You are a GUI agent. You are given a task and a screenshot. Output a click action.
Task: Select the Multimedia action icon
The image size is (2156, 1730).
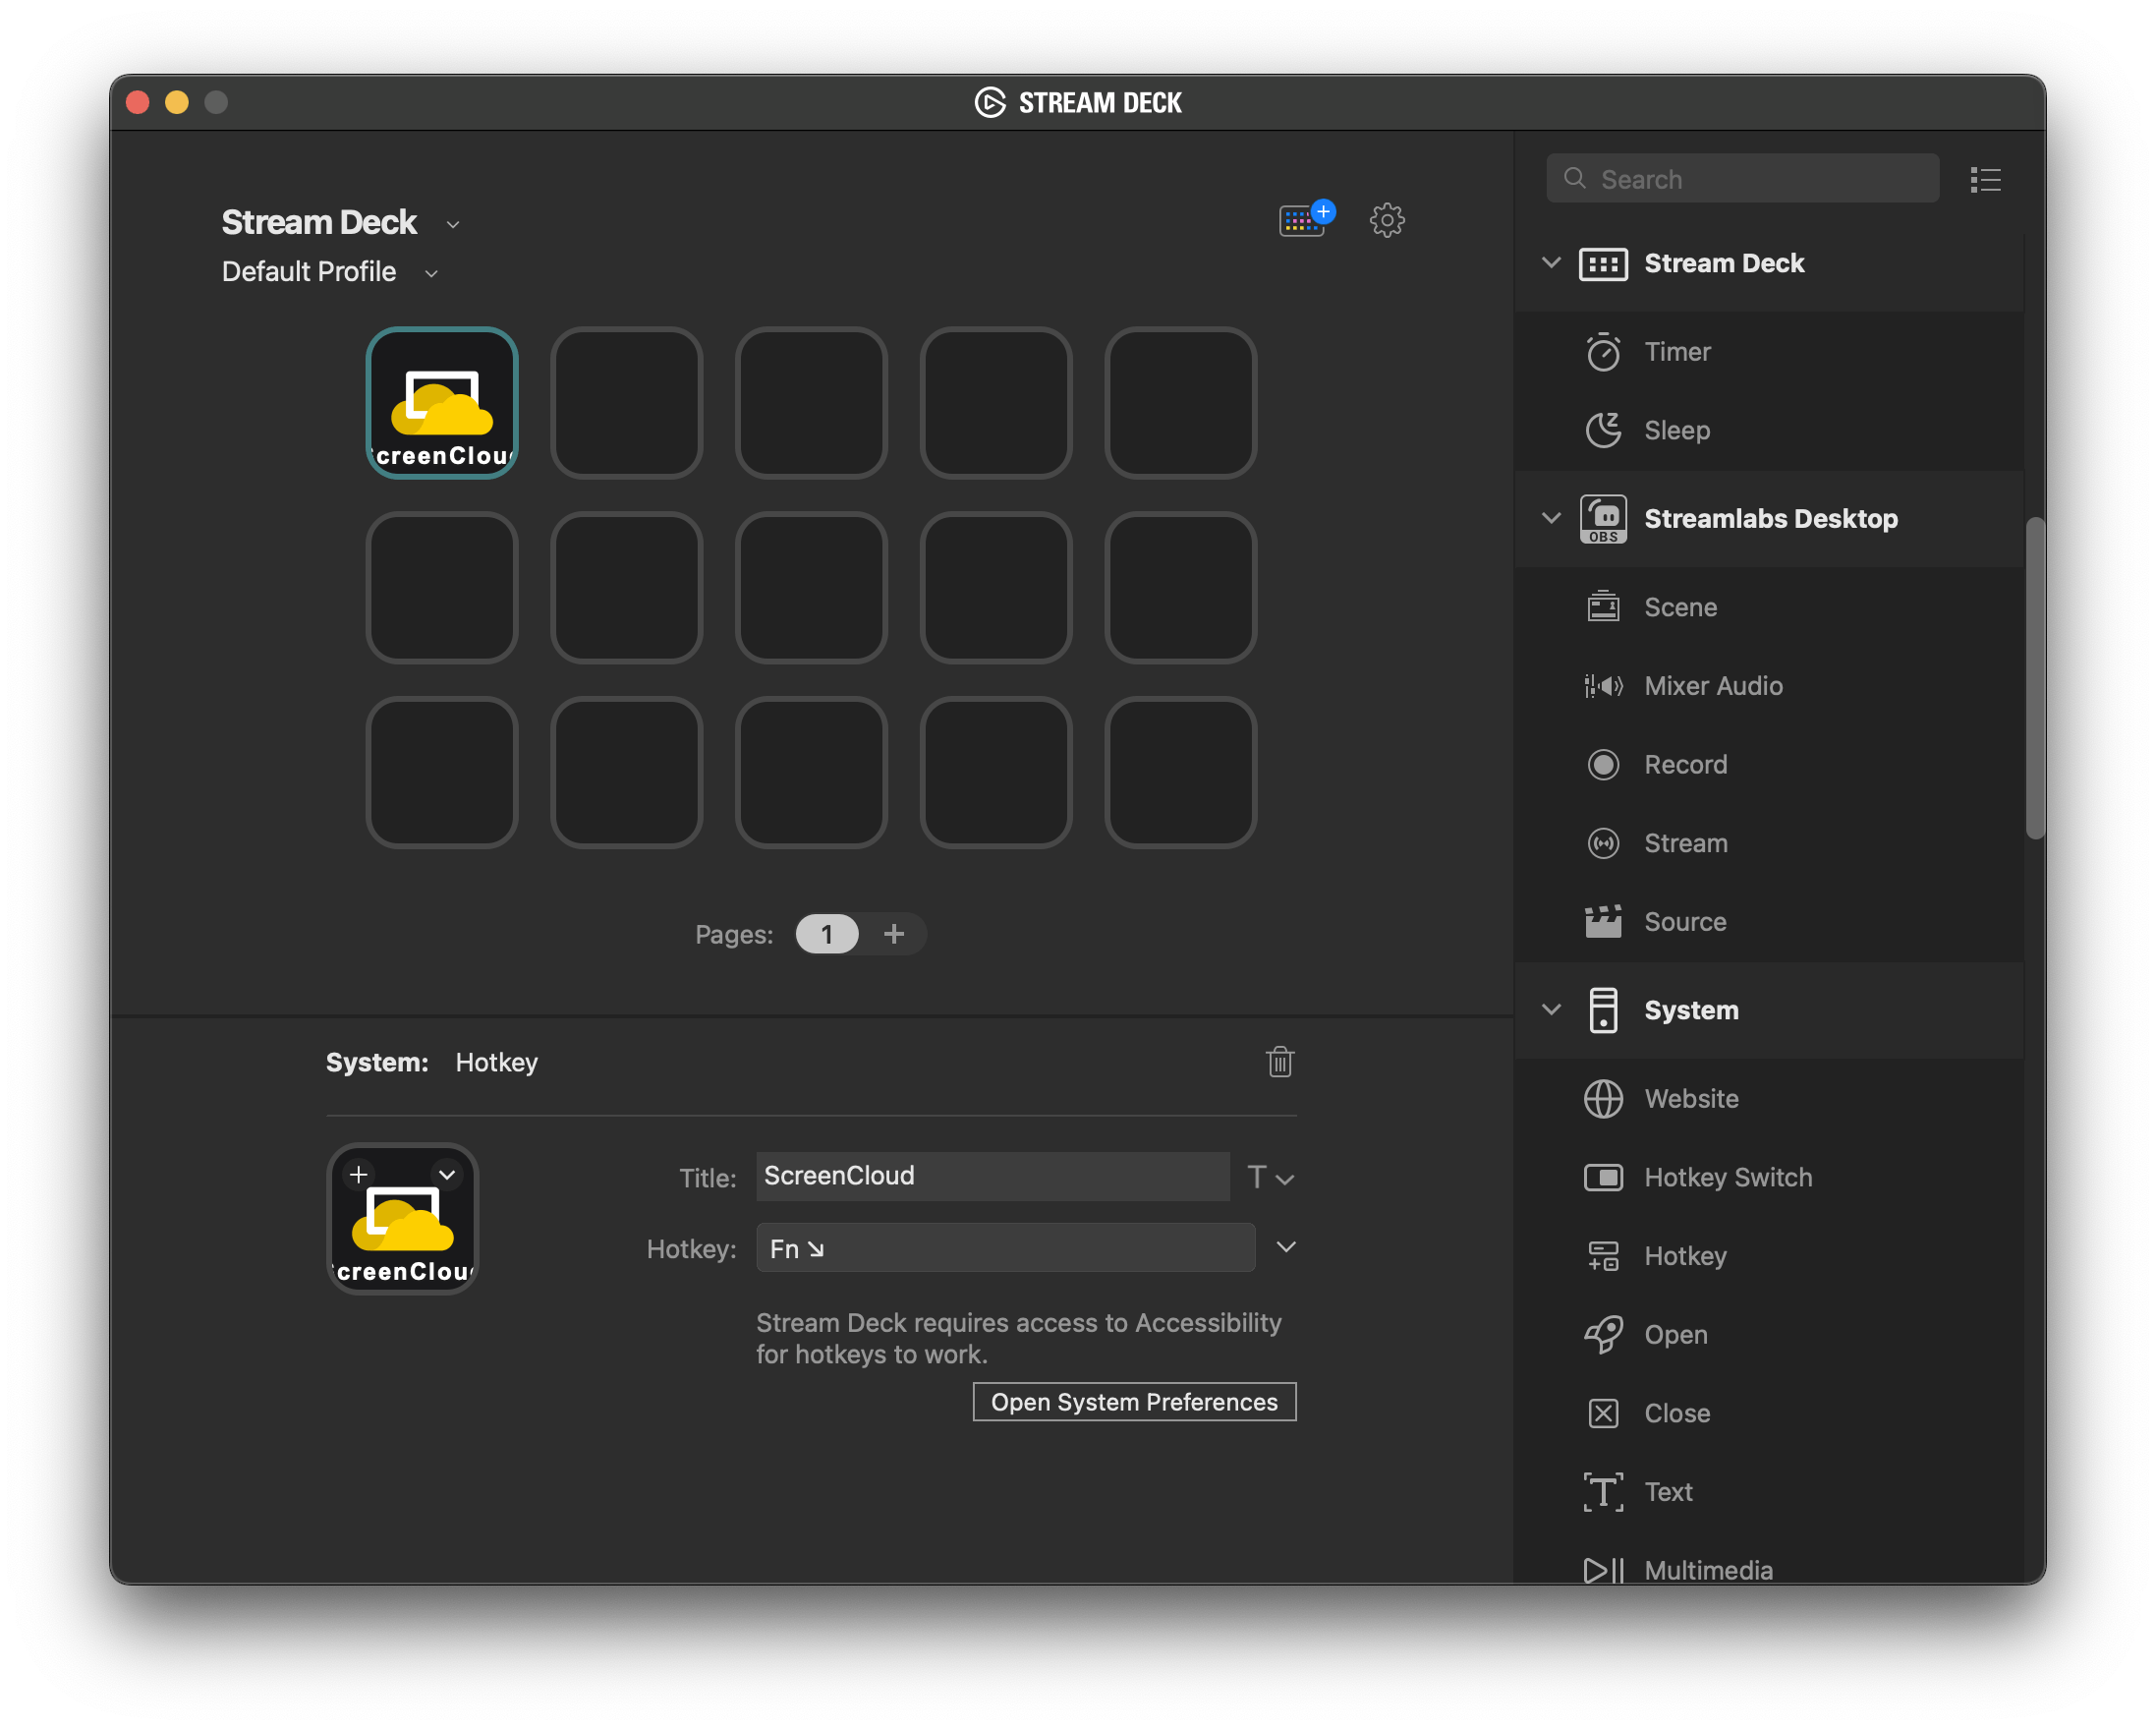tap(1603, 1571)
